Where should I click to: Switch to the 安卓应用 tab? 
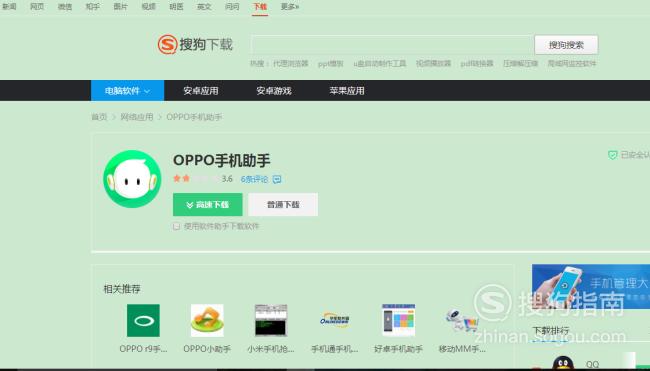tap(201, 90)
